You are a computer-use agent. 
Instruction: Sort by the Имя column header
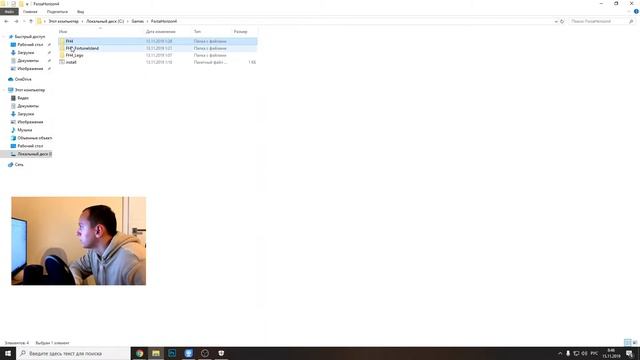(x=63, y=31)
